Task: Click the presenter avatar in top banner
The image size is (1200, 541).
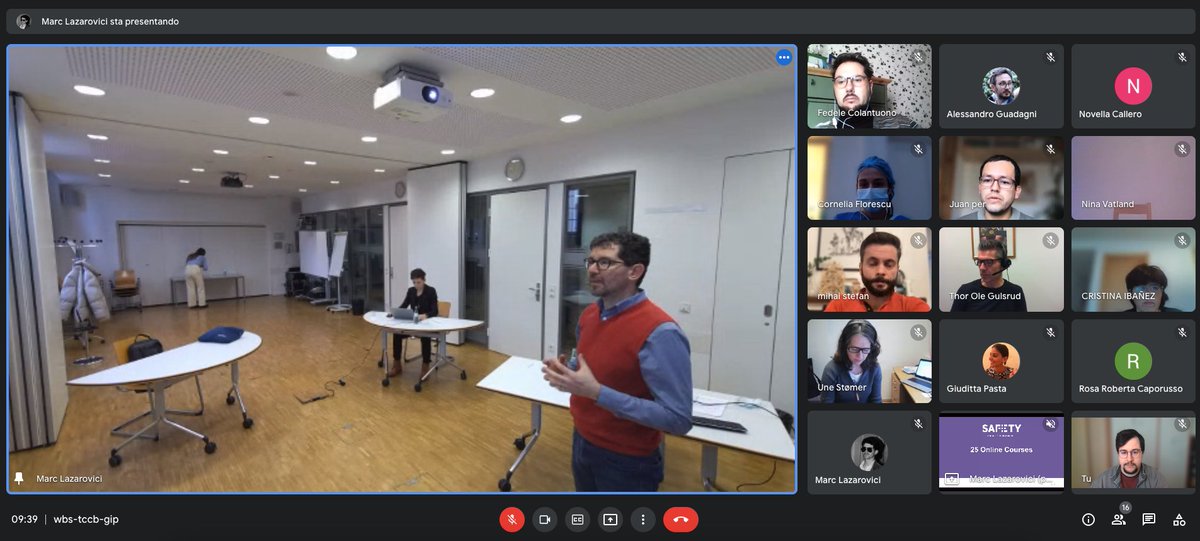Action: pyautogui.click(x=23, y=21)
